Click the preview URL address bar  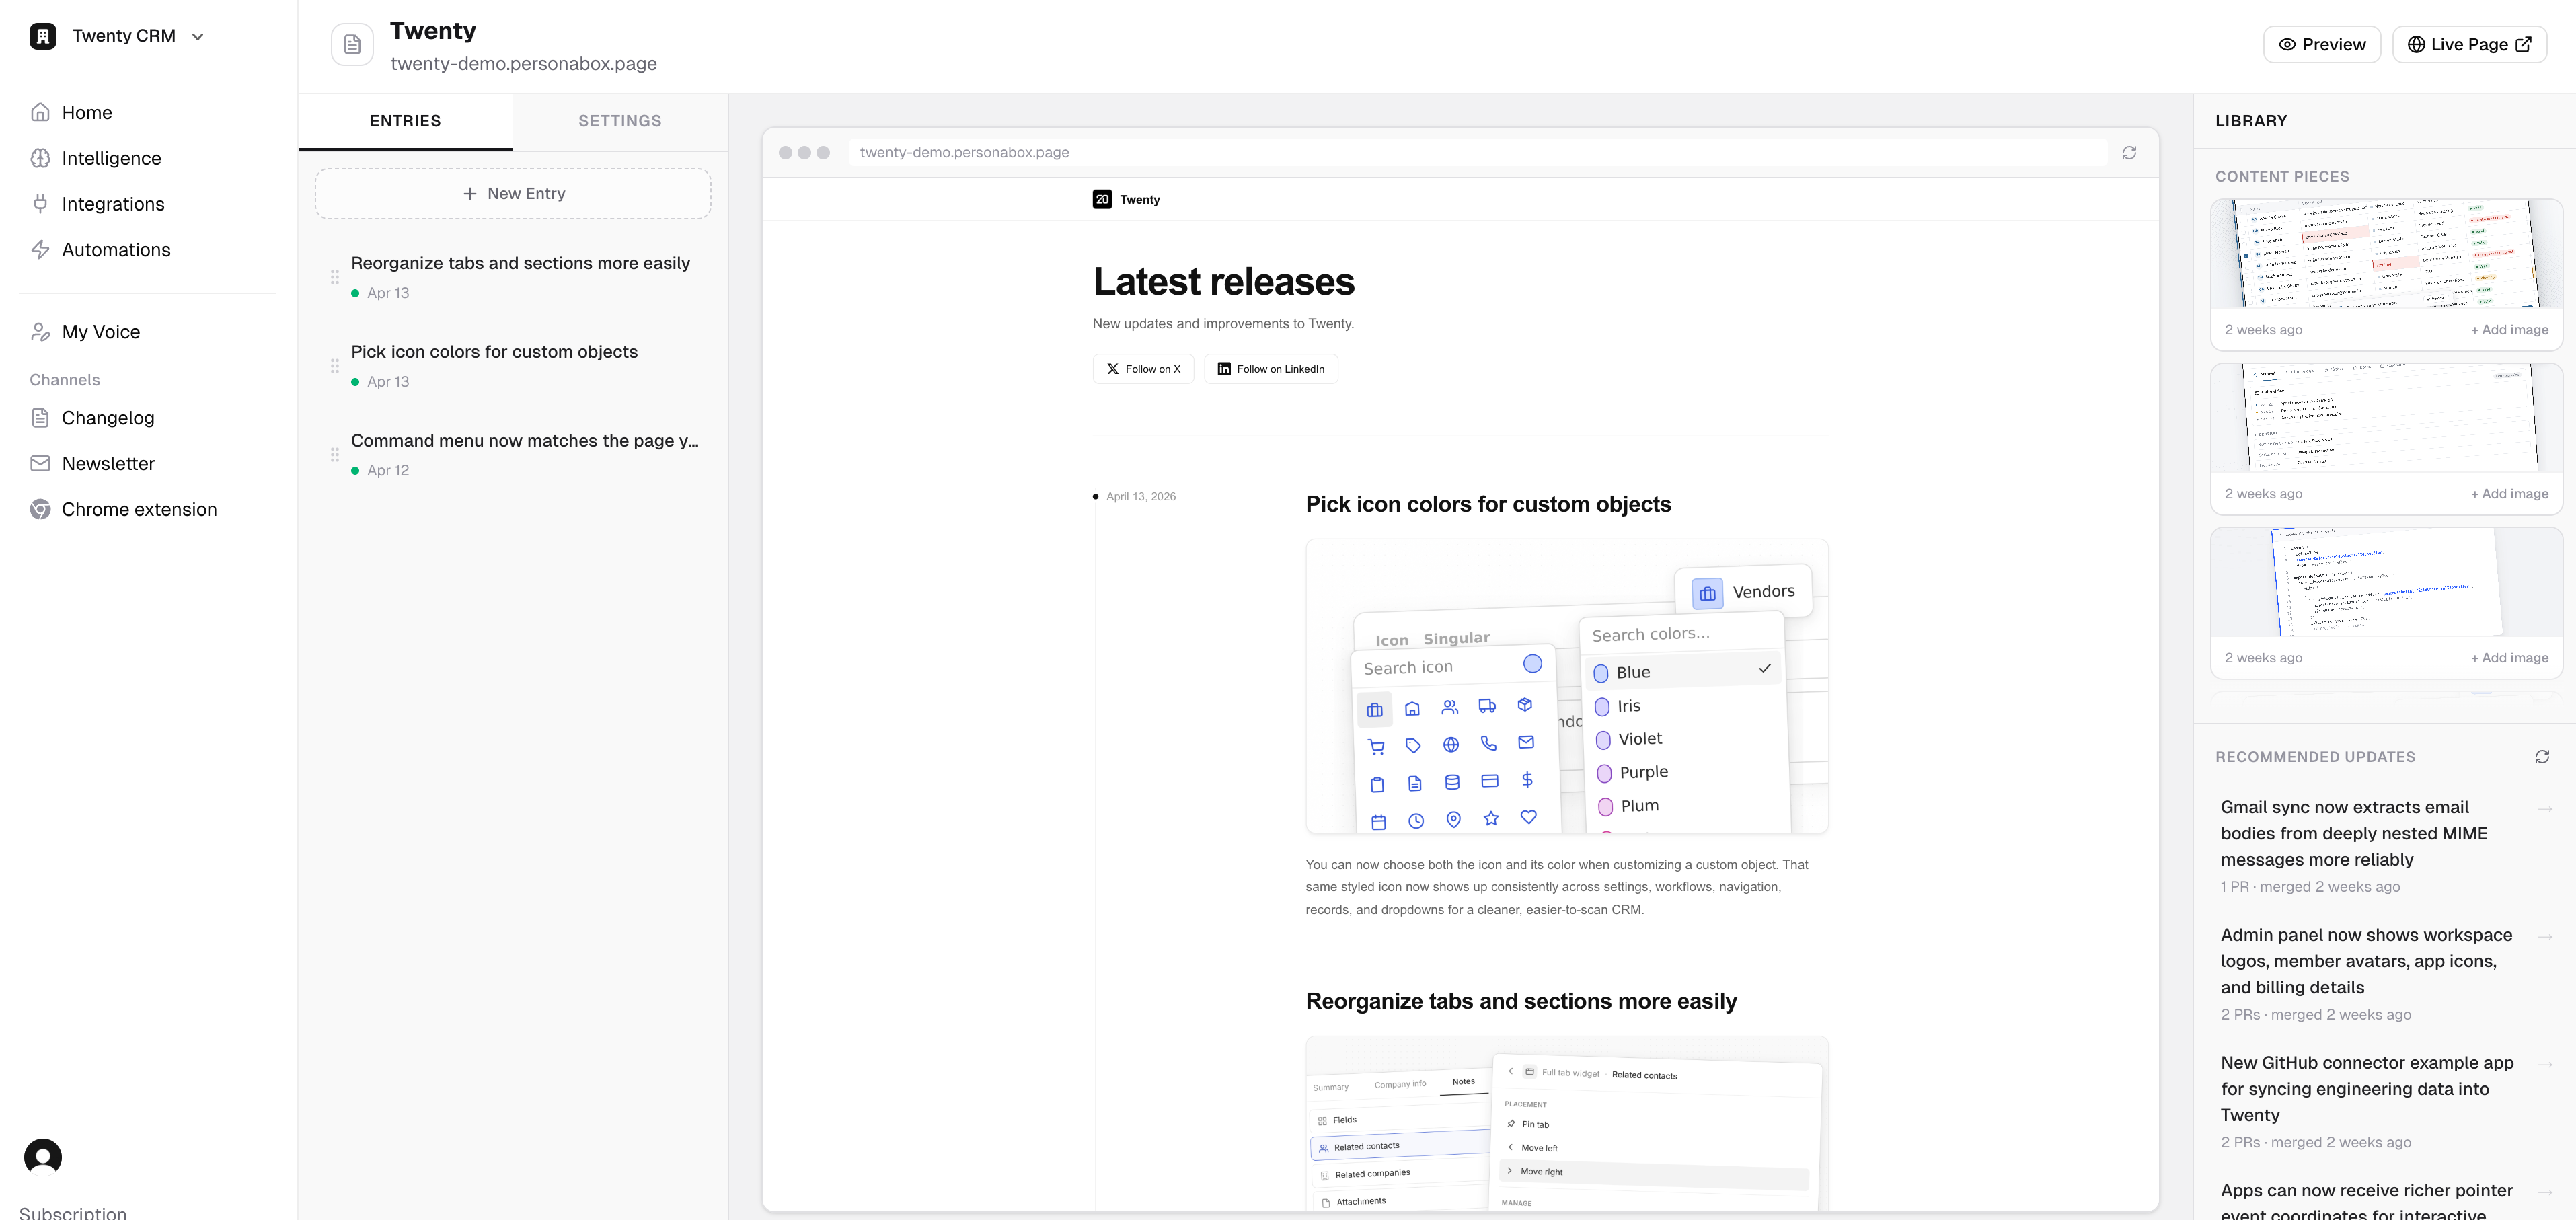pyautogui.click(x=1477, y=153)
